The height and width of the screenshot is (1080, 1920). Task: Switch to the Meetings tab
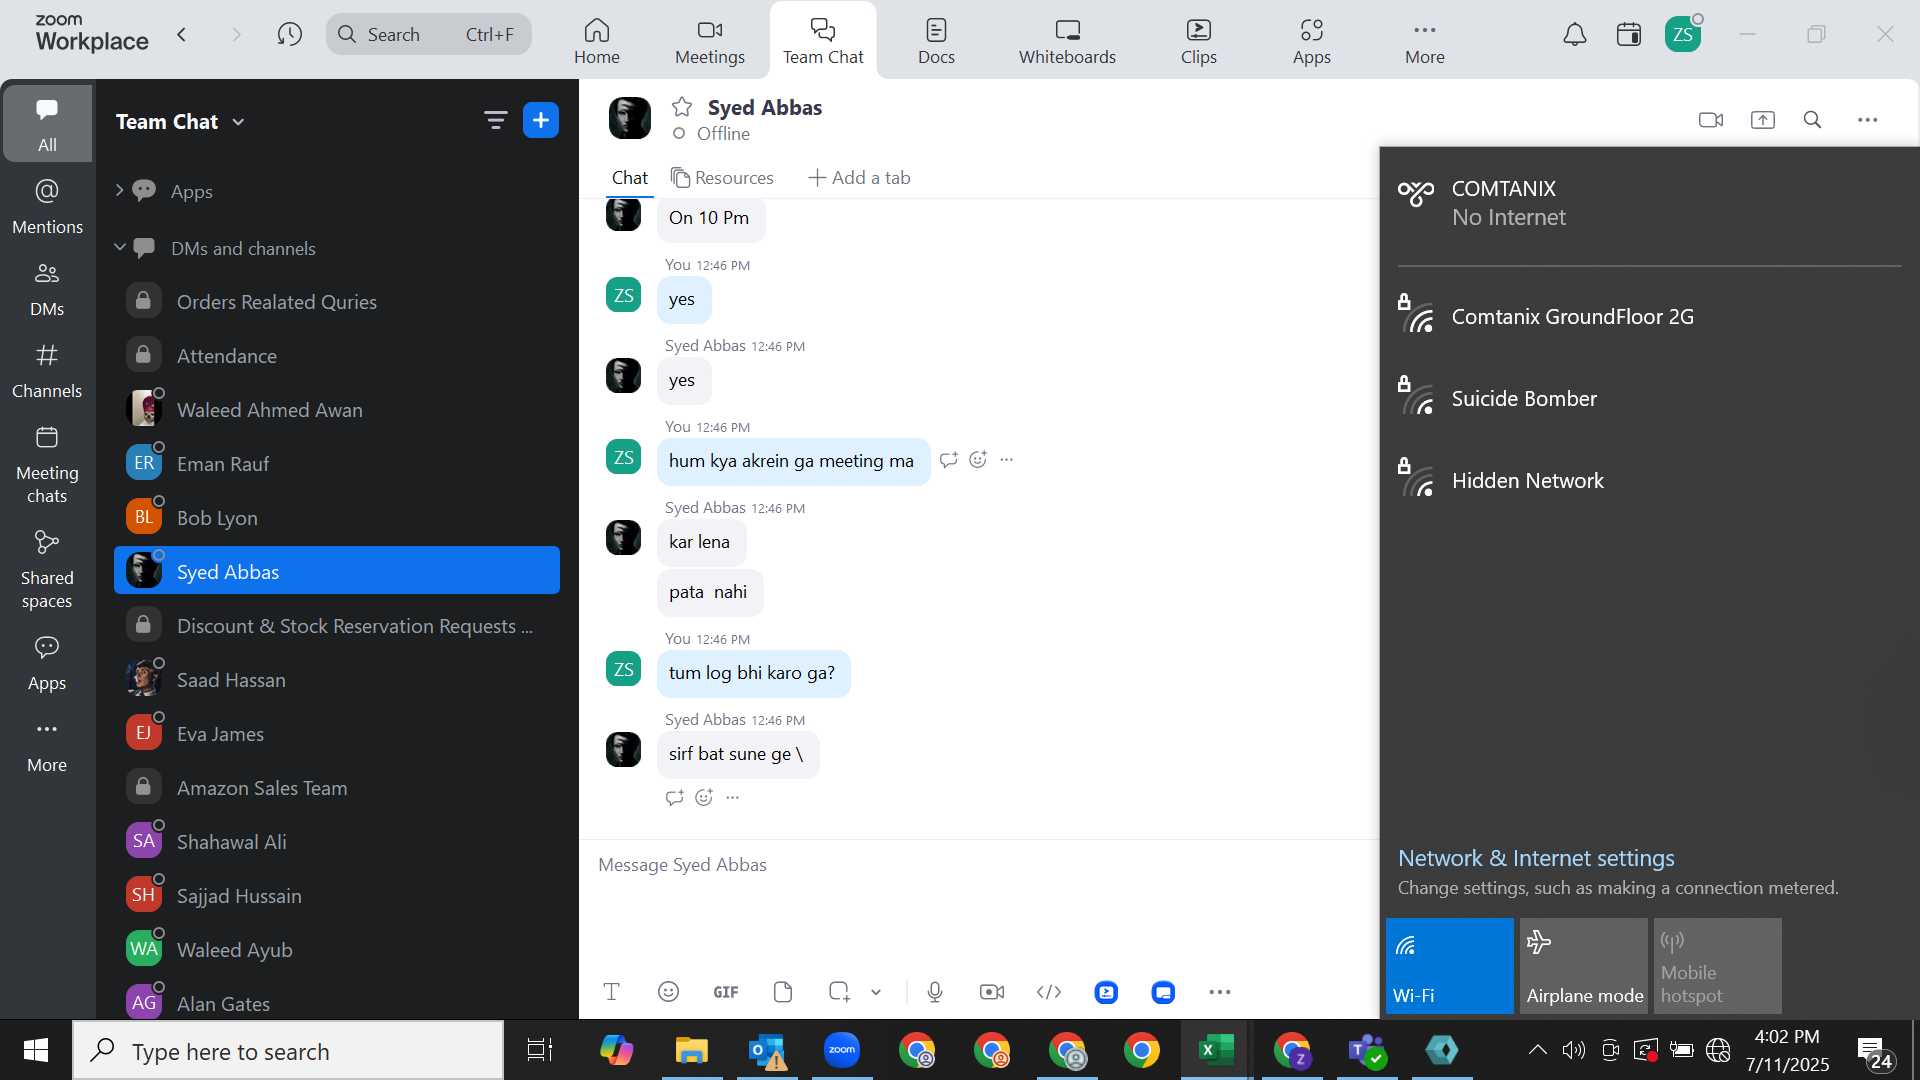pos(709,42)
